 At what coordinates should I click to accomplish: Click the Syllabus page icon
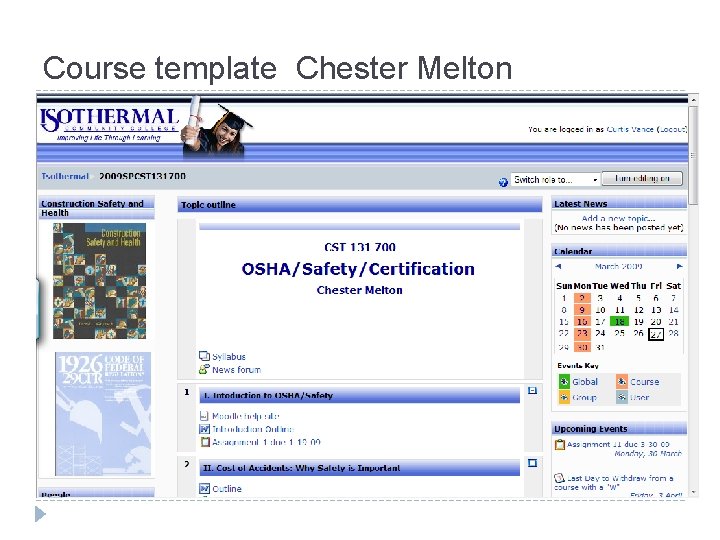[x=204, y=356]
